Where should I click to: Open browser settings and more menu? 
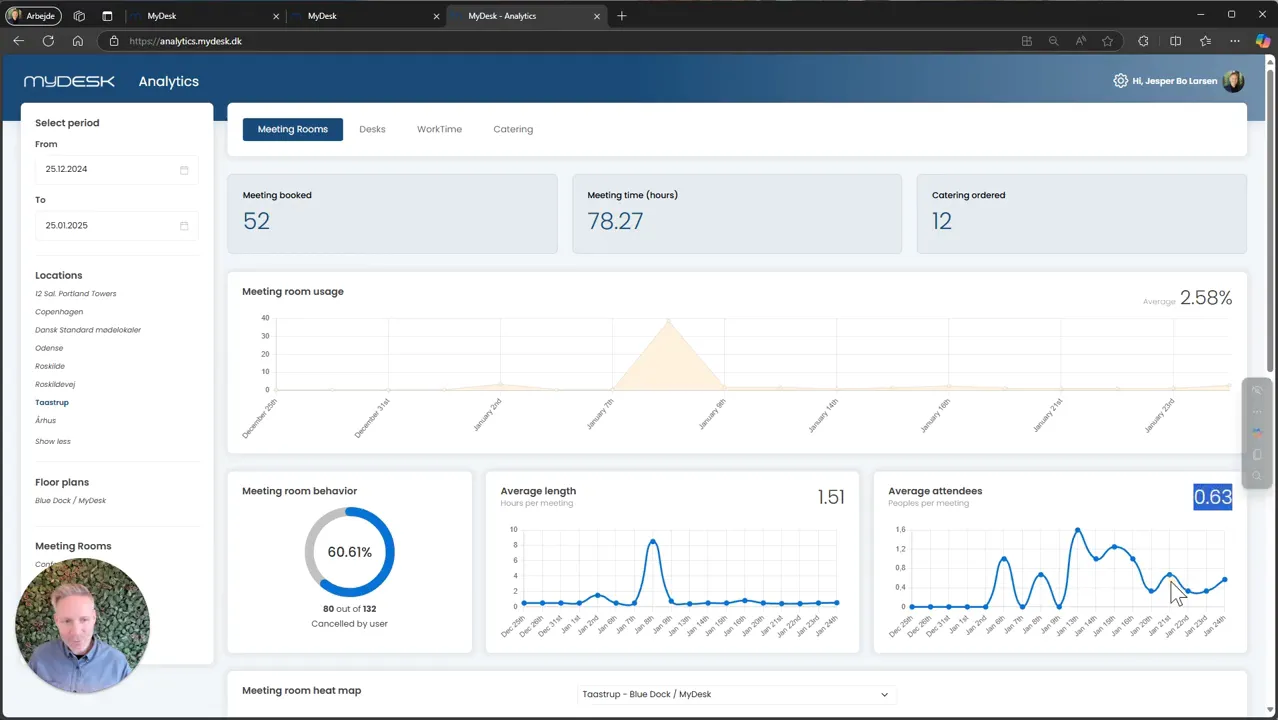[1235, 41]
